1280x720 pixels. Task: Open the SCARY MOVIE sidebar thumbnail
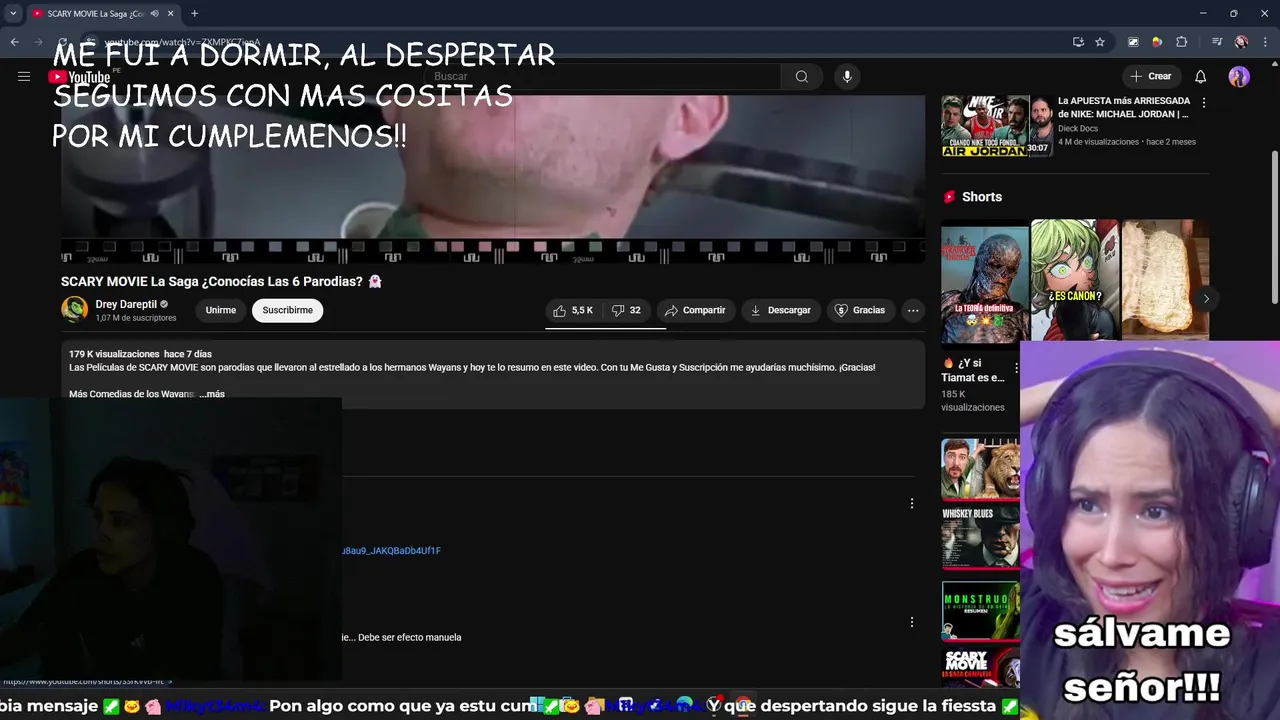pos(980,668)
